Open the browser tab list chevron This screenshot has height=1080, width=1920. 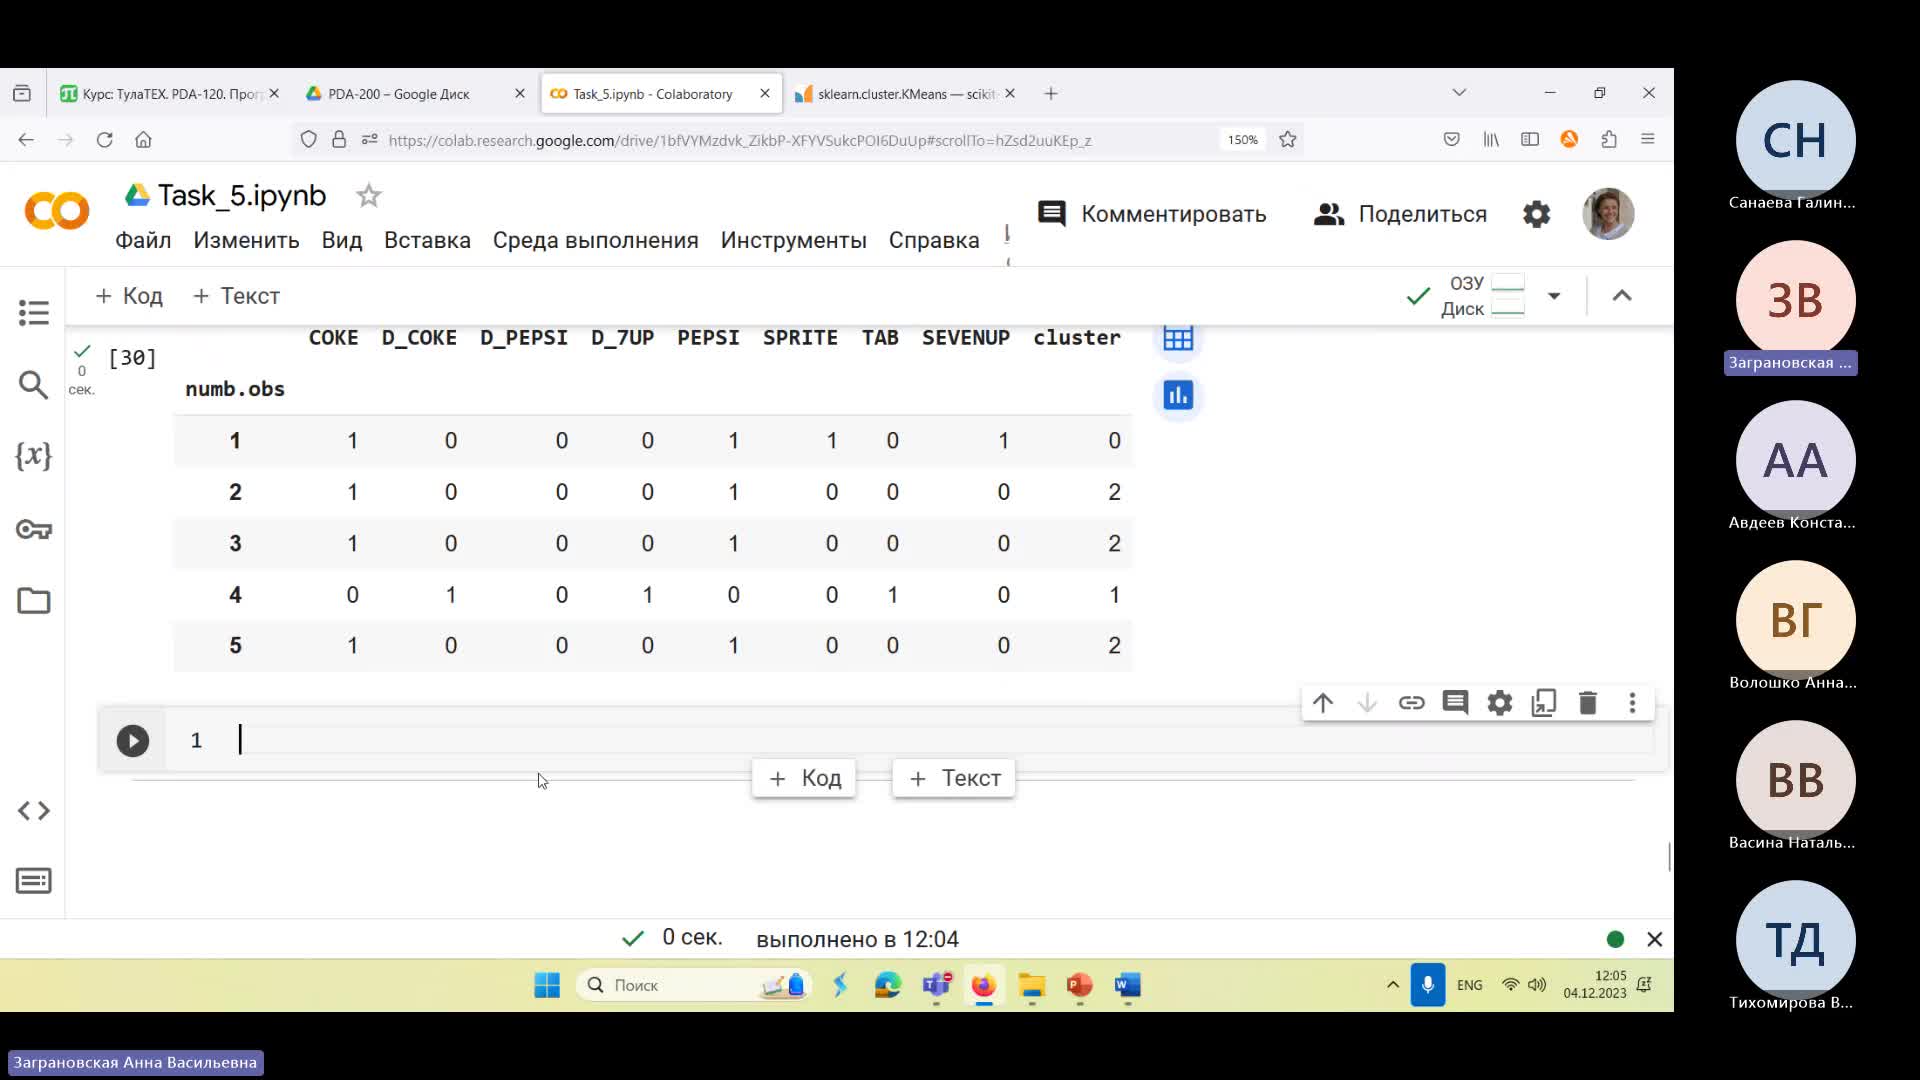(1459, 93)
